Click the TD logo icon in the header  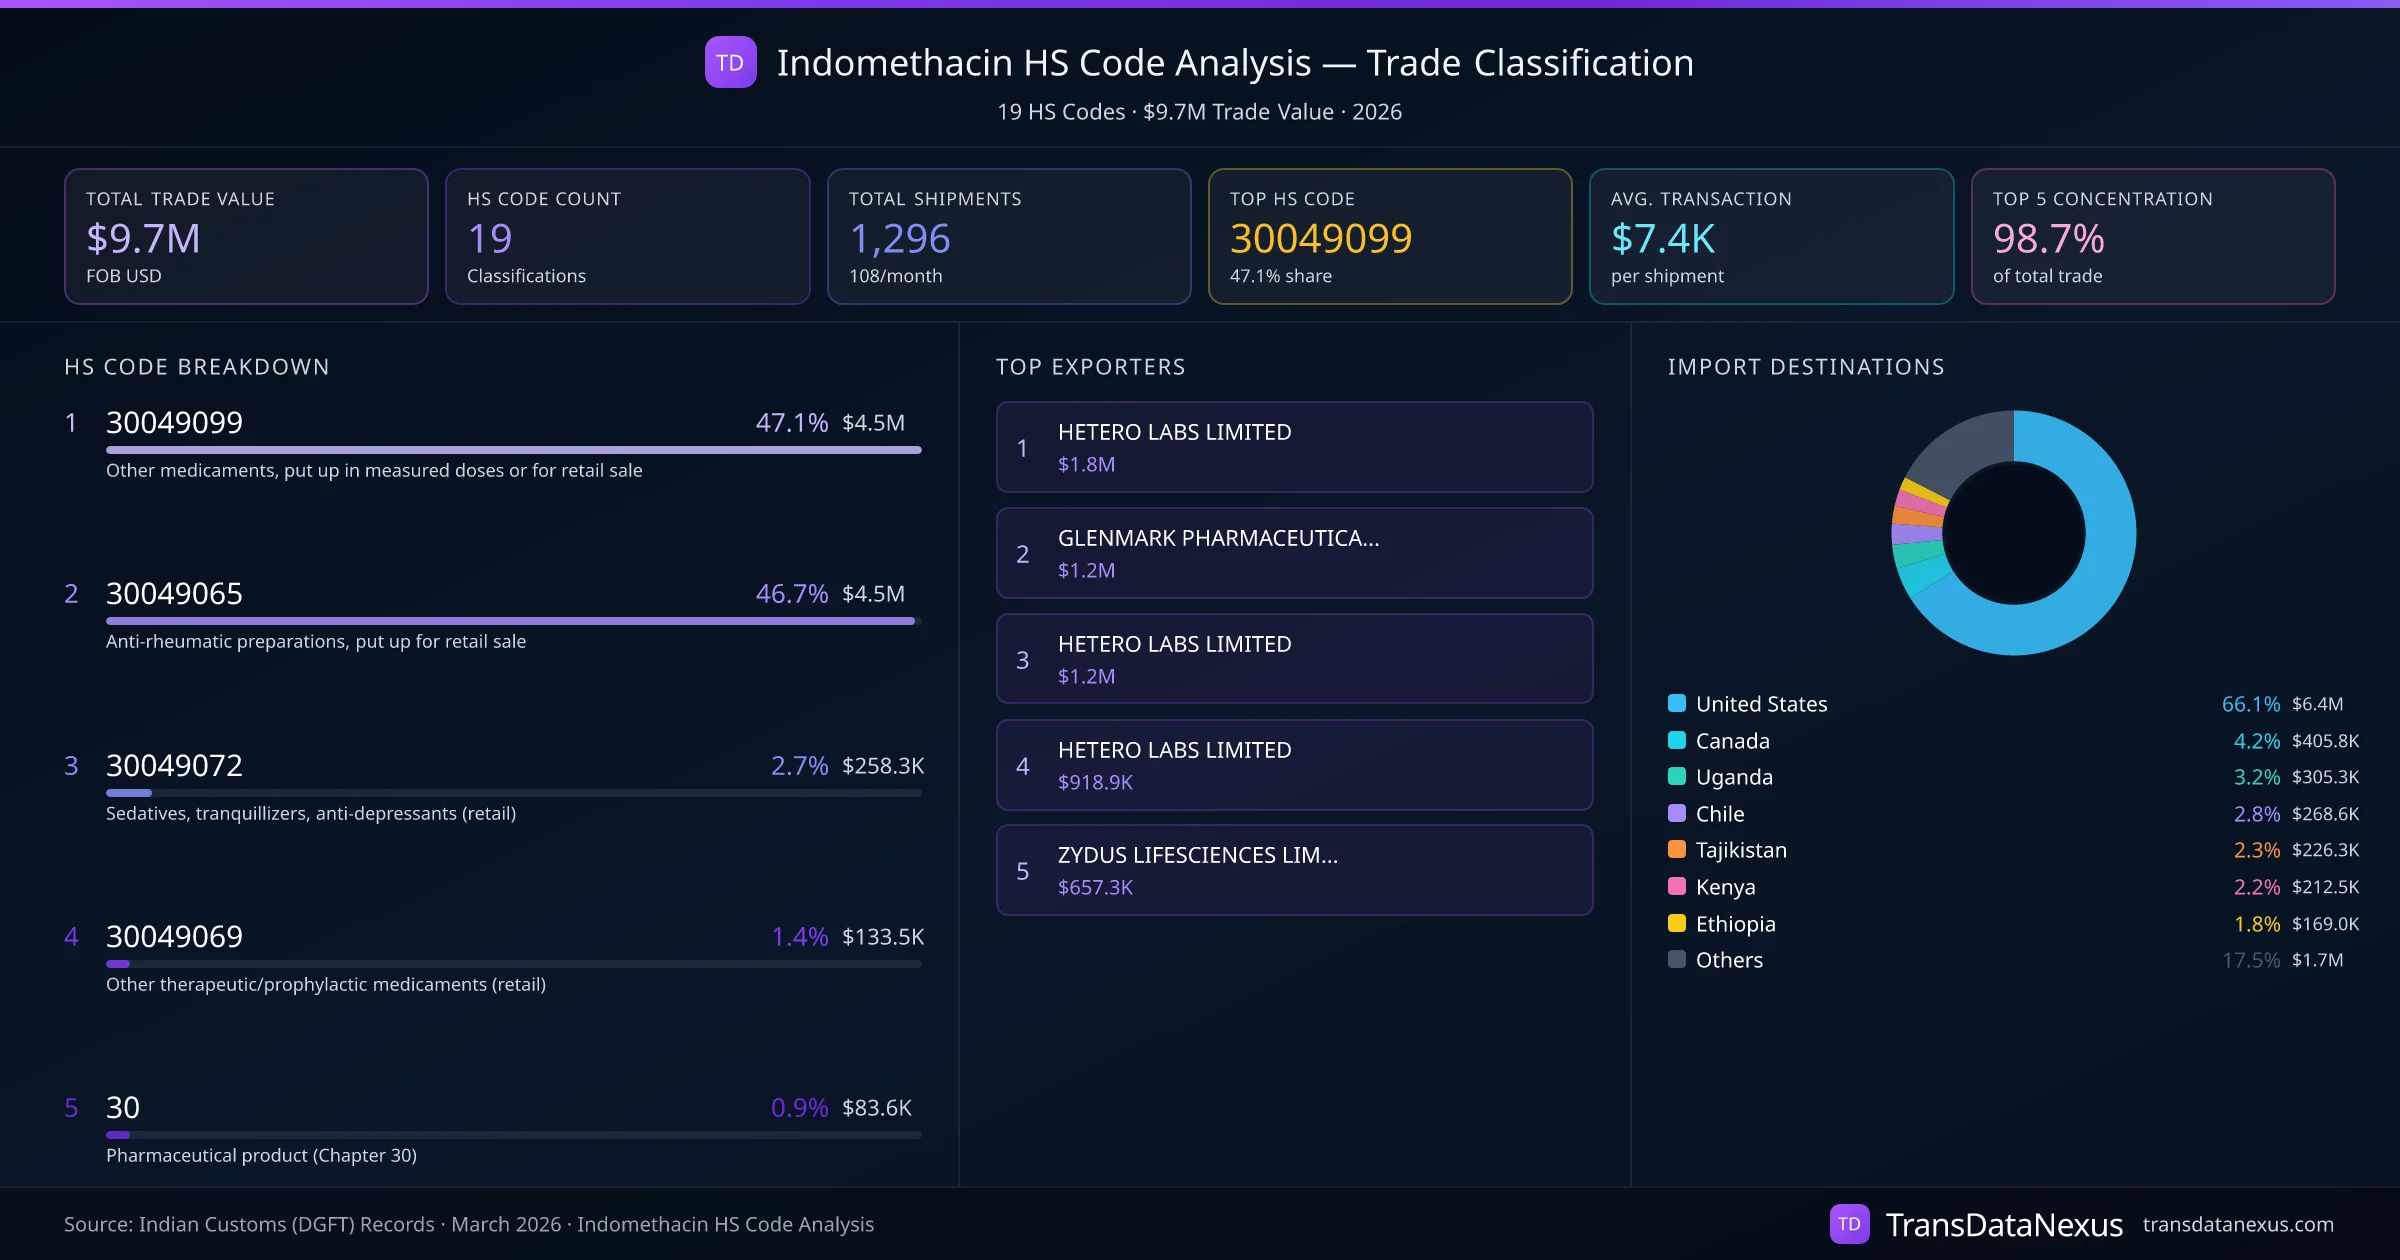click(x=731, y=63)
